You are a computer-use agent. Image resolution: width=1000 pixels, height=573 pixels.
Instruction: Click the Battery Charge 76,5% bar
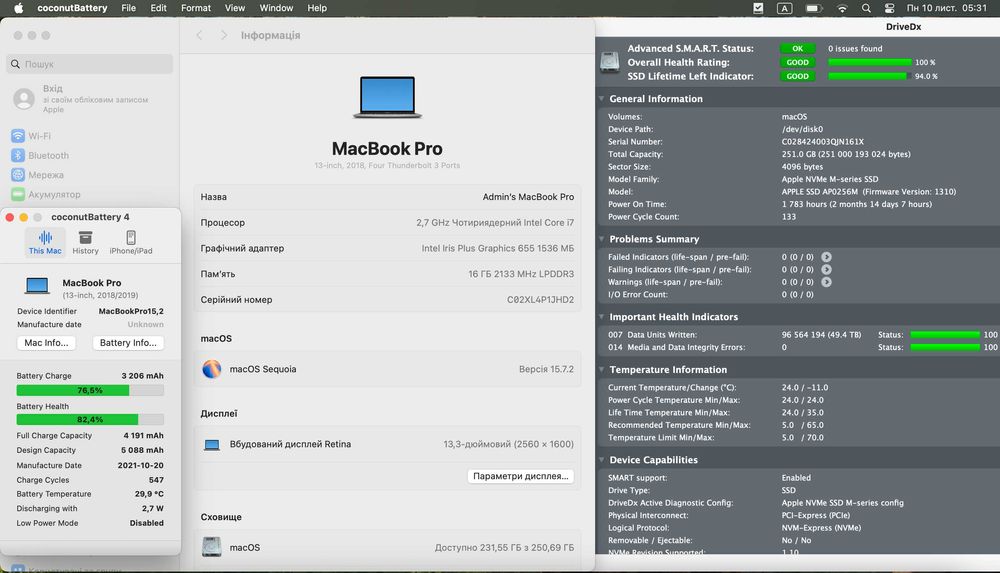pyautogui.click(x=90, y=390)
